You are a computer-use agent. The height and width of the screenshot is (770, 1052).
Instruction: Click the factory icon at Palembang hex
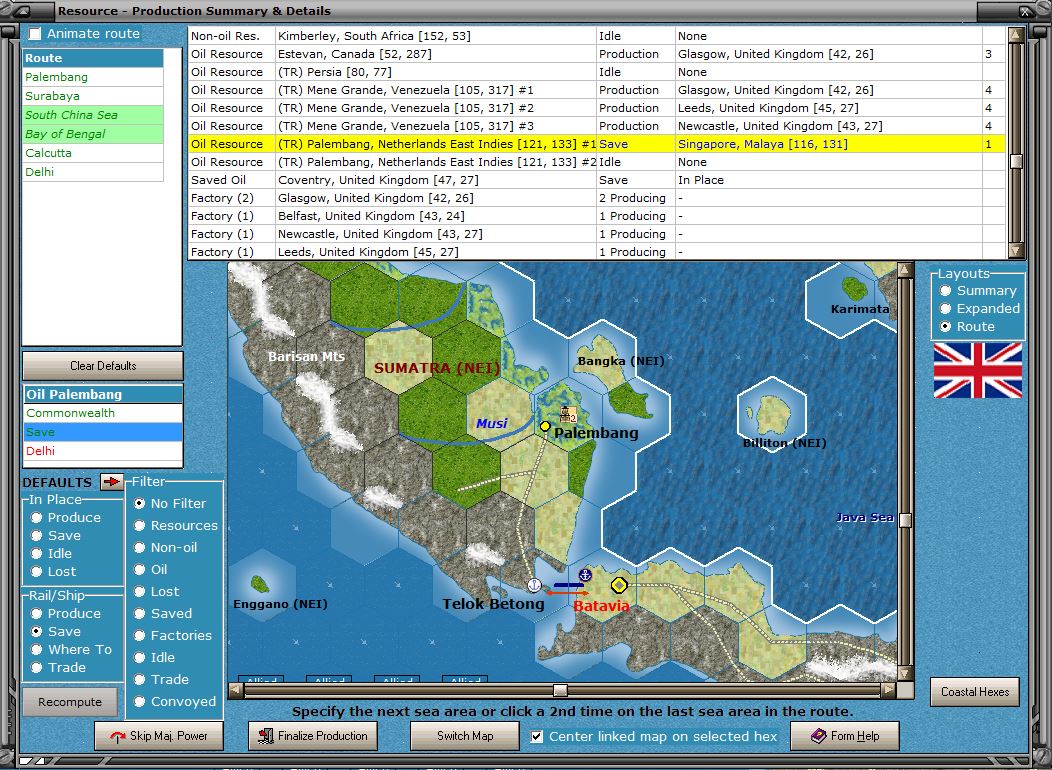(568, 415)
